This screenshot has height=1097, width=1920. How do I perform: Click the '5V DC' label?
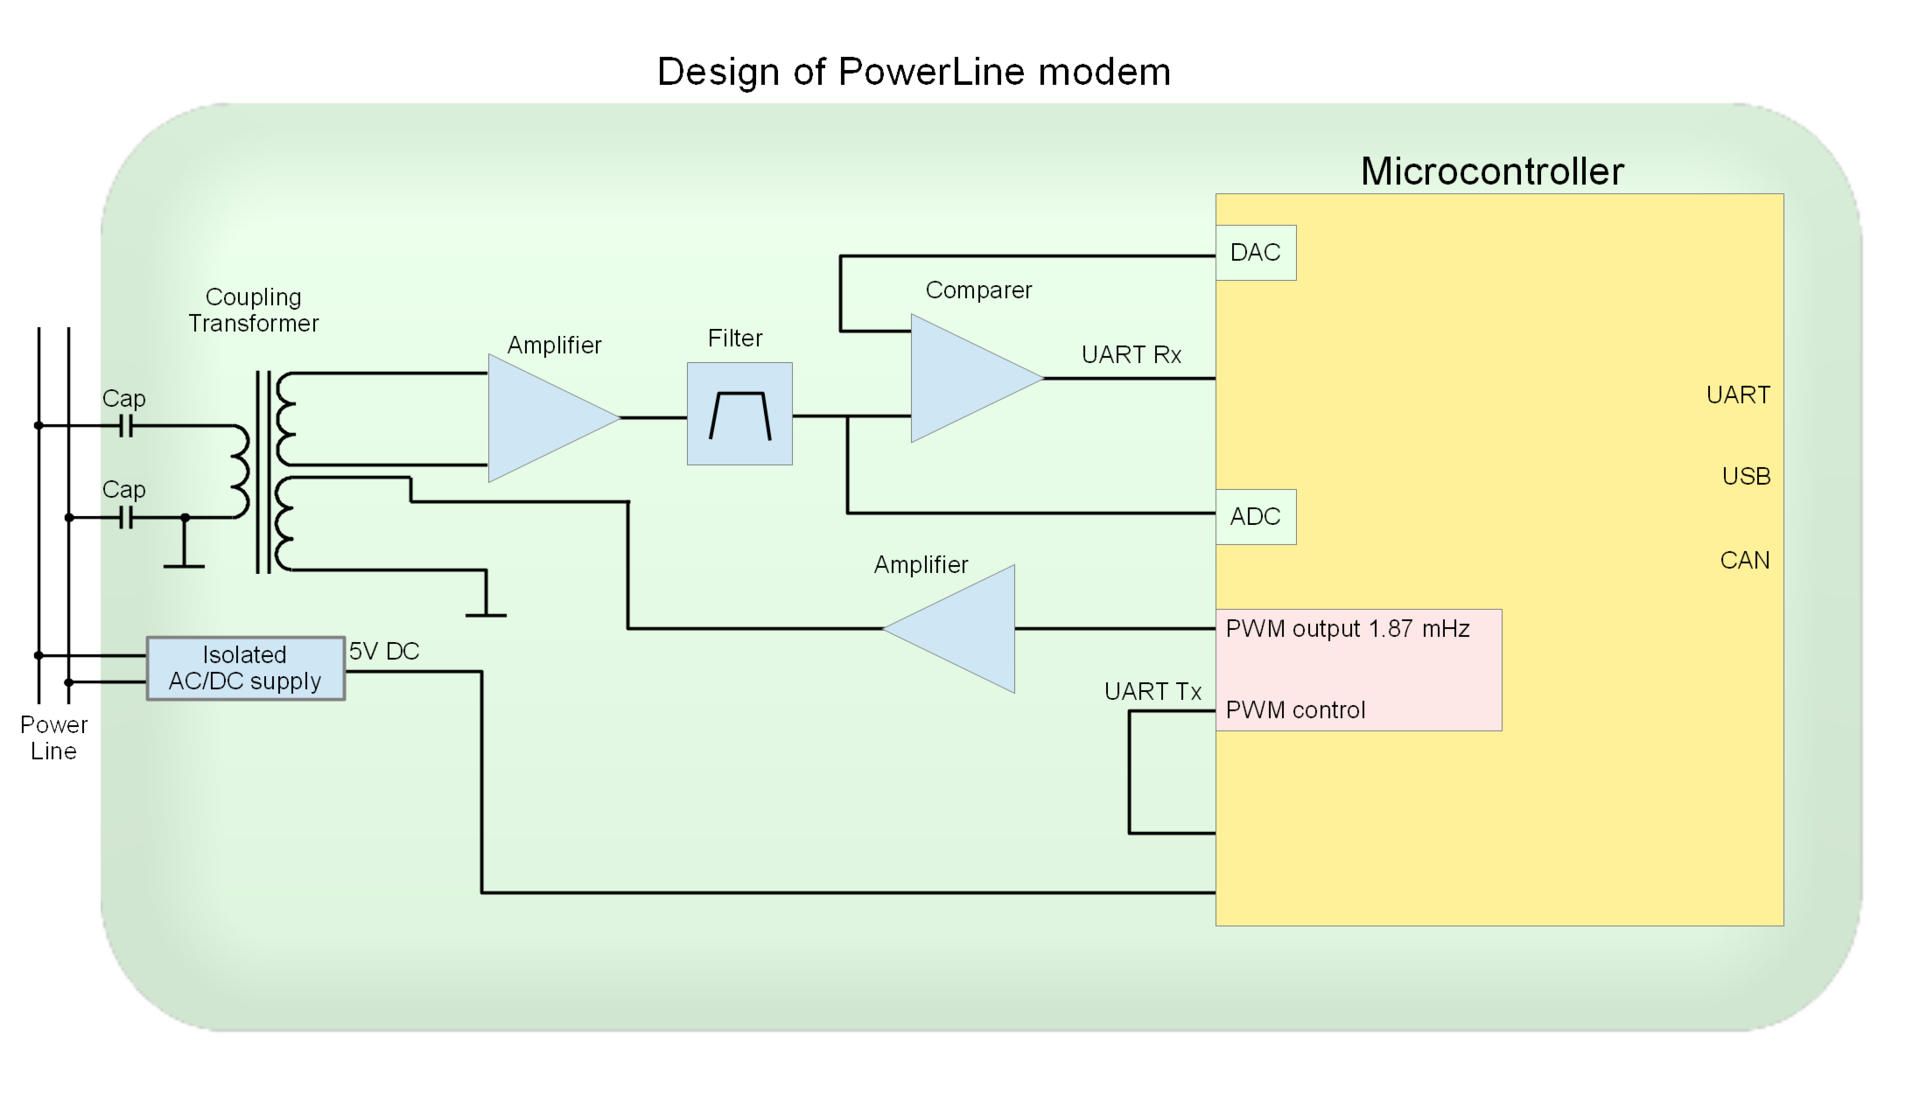(384, 652)
